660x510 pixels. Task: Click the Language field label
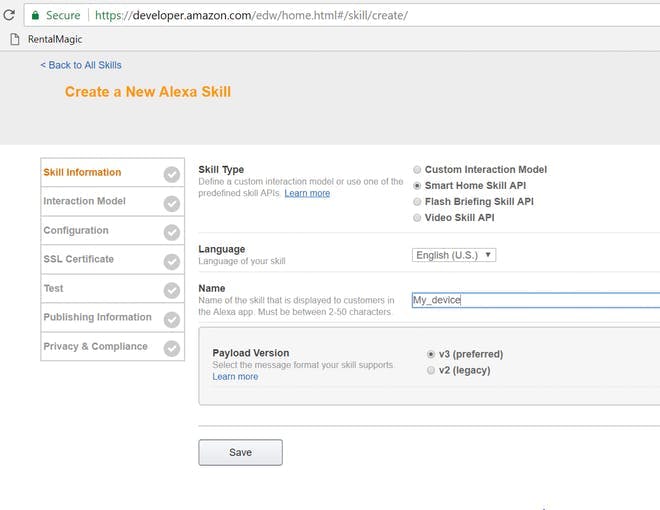coord(222,249)
